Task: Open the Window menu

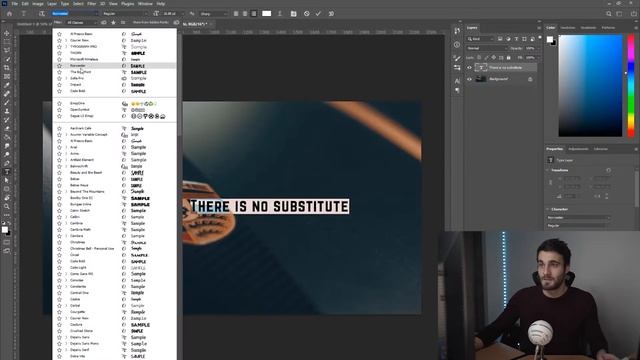Action: click(x=145, y=4)
